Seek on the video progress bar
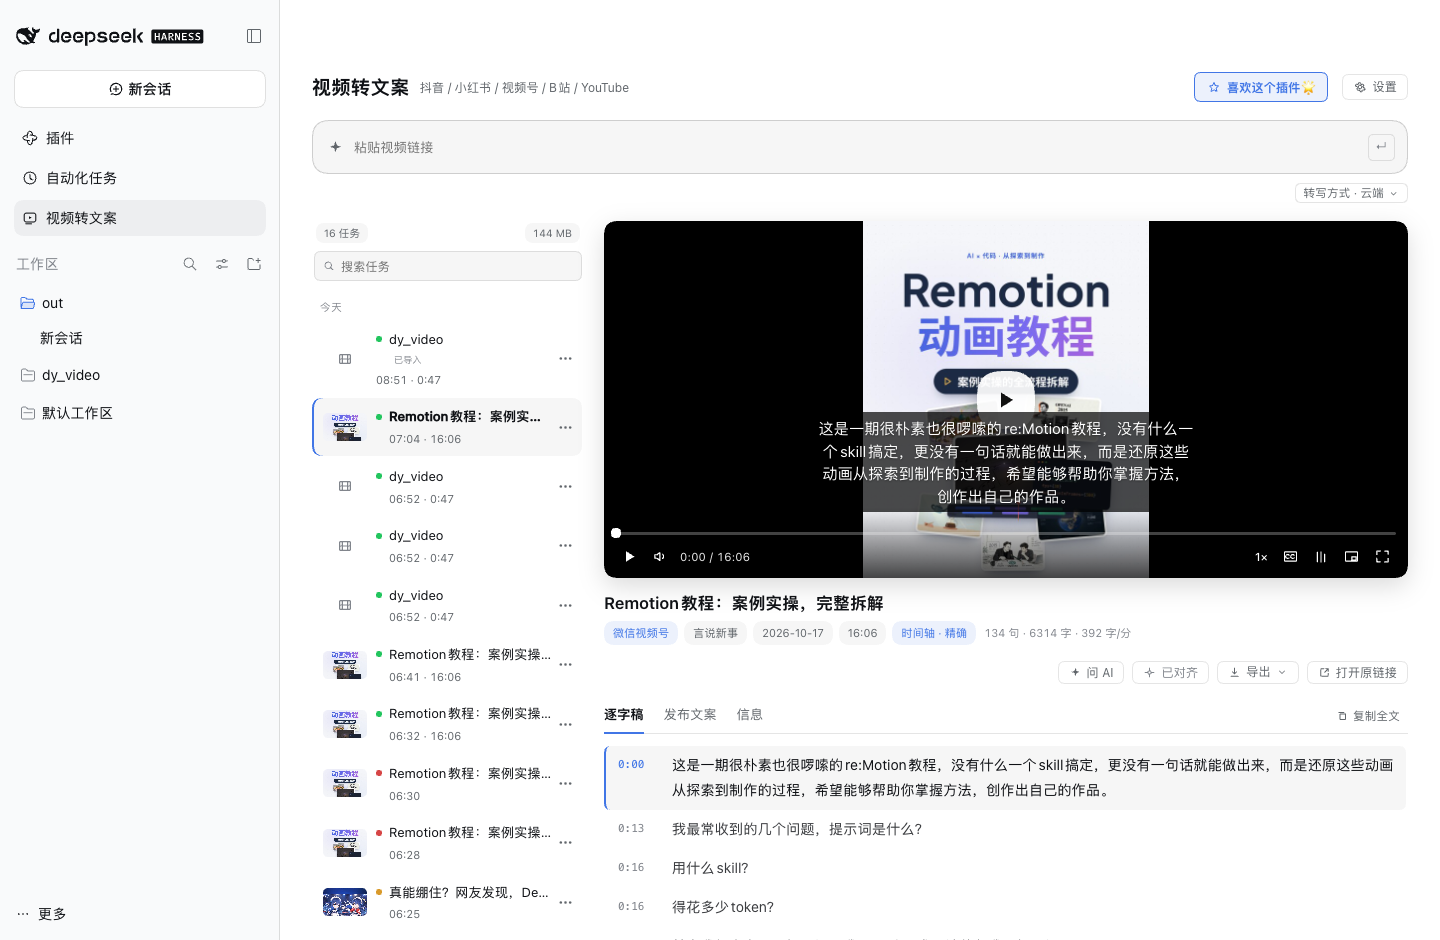Viewport: 1440px width, 940px height. (1006, 533)
